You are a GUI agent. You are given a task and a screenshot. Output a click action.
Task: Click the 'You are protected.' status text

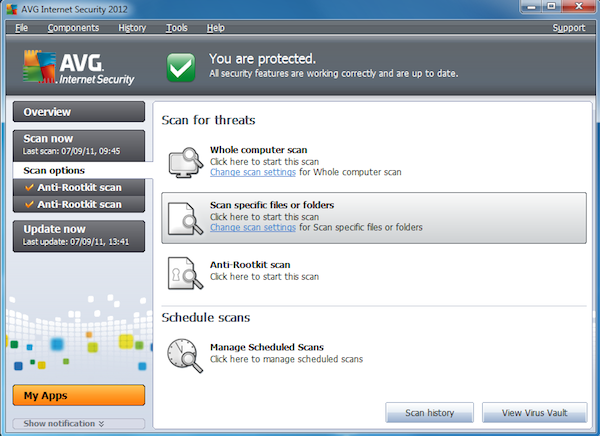(262, 59)
